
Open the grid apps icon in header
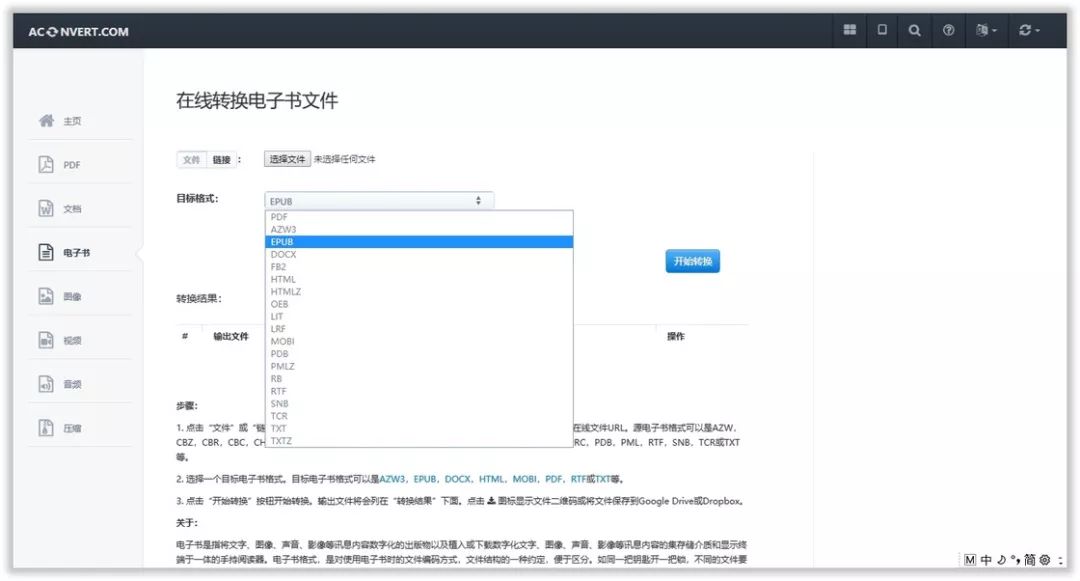(x=850, y=30)
